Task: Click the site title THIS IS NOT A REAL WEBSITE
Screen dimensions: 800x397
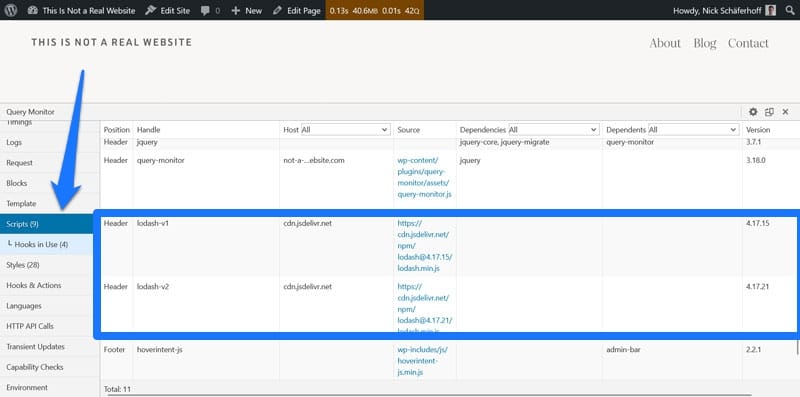Action: [x=111, y=42]
